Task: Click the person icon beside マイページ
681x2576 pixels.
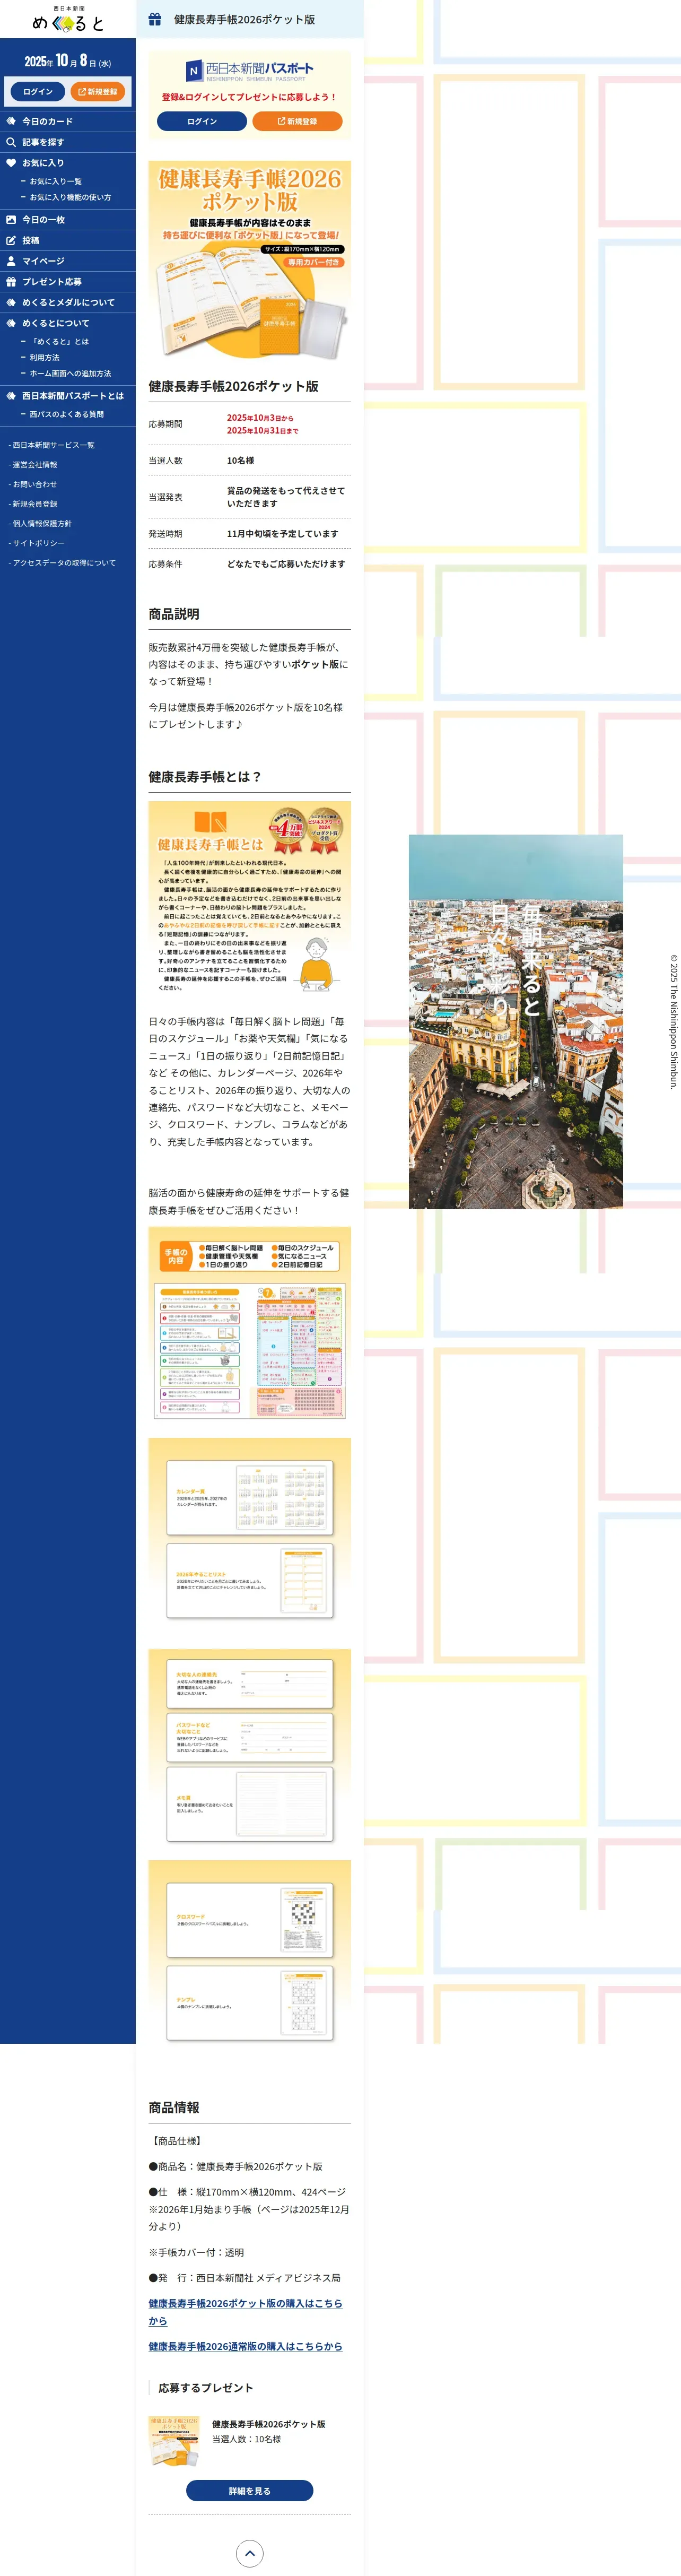Action: point(11,261)
